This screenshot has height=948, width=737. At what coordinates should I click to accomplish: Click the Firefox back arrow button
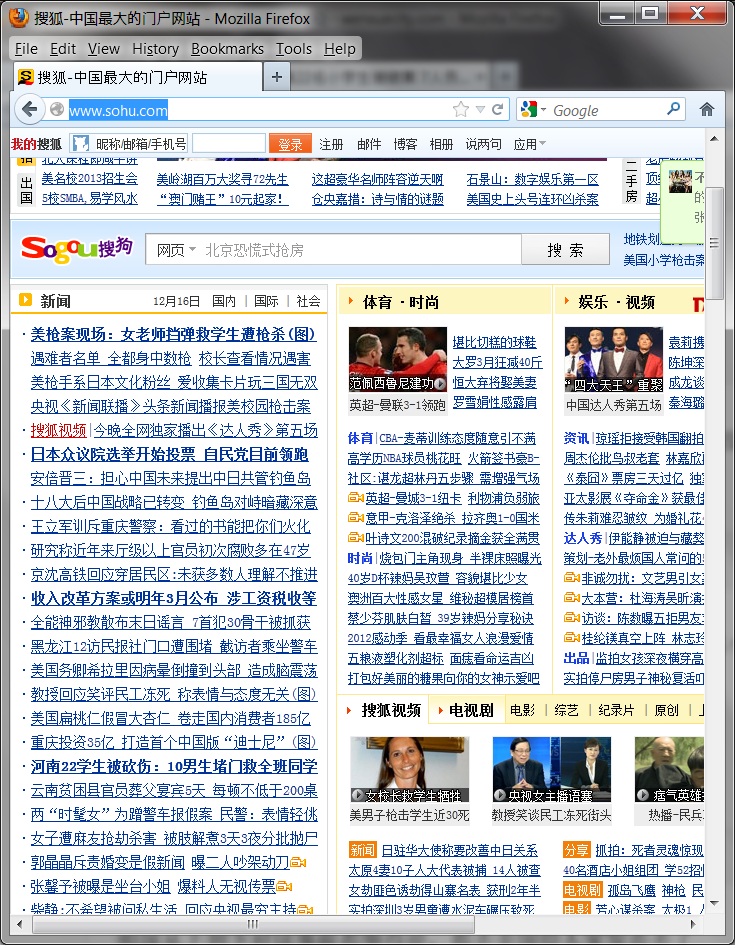click(x=29, y=109)
